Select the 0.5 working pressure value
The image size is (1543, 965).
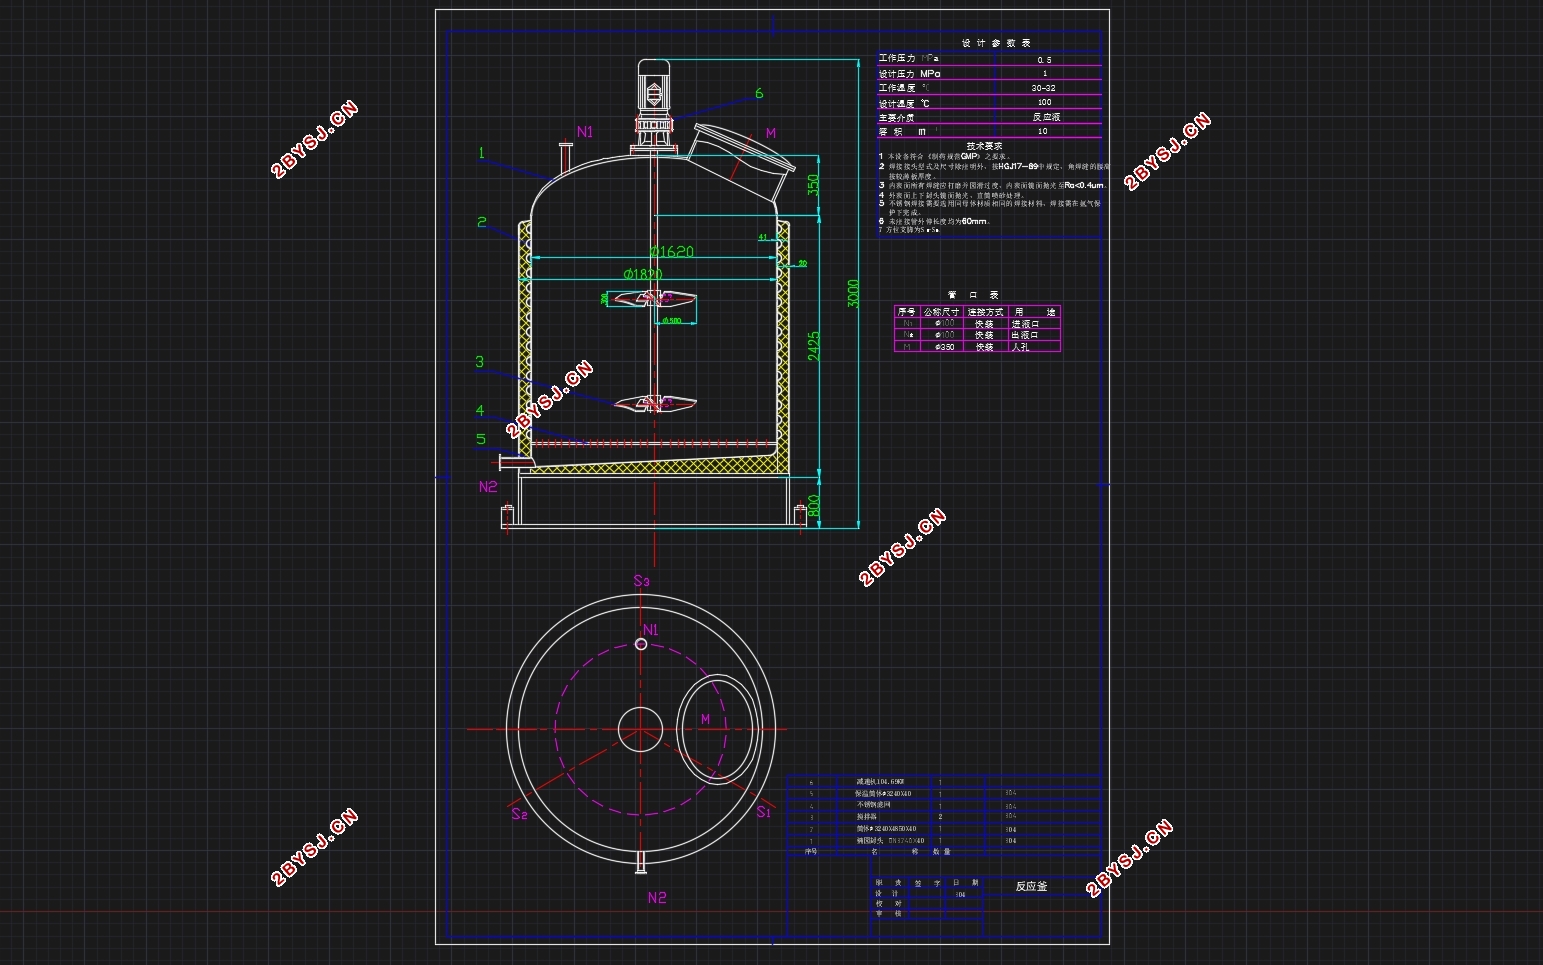click(1044, 60)
